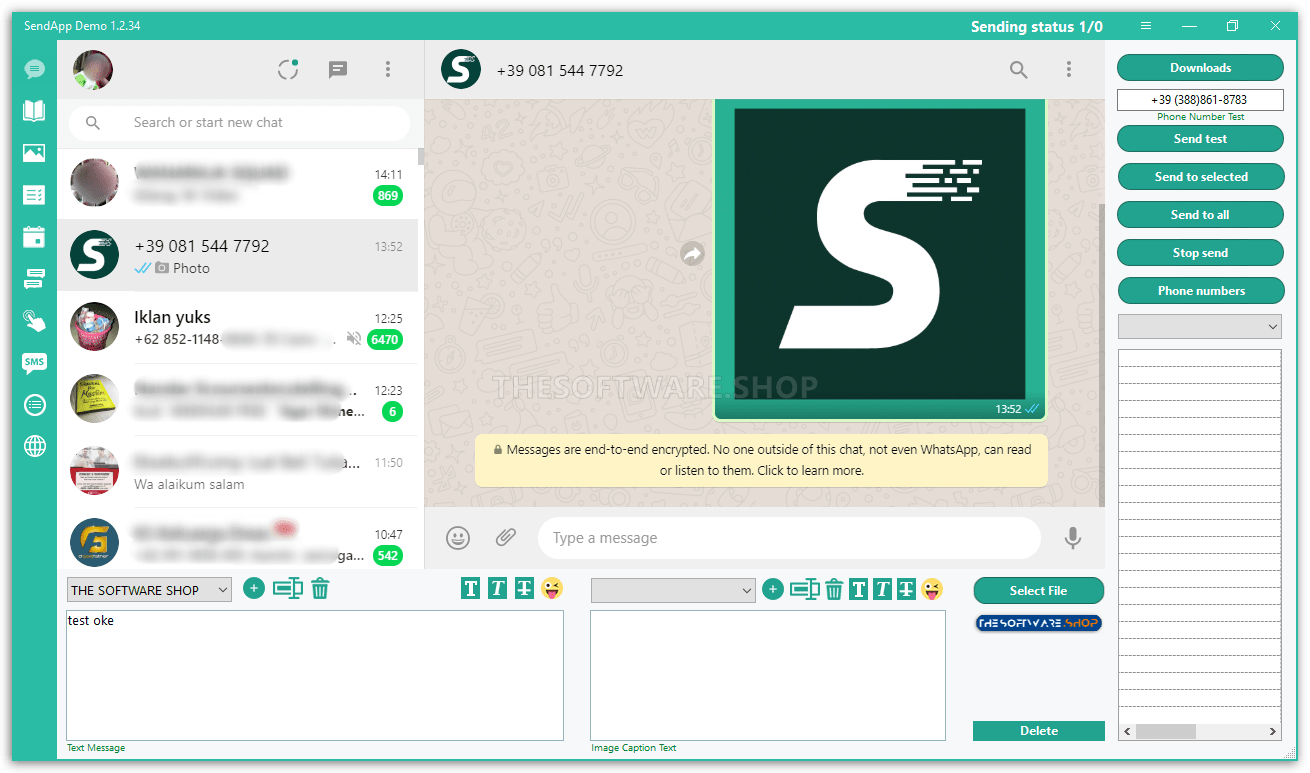
Task: Apply strikethrough to text message
Action: (x=524, y=589)
